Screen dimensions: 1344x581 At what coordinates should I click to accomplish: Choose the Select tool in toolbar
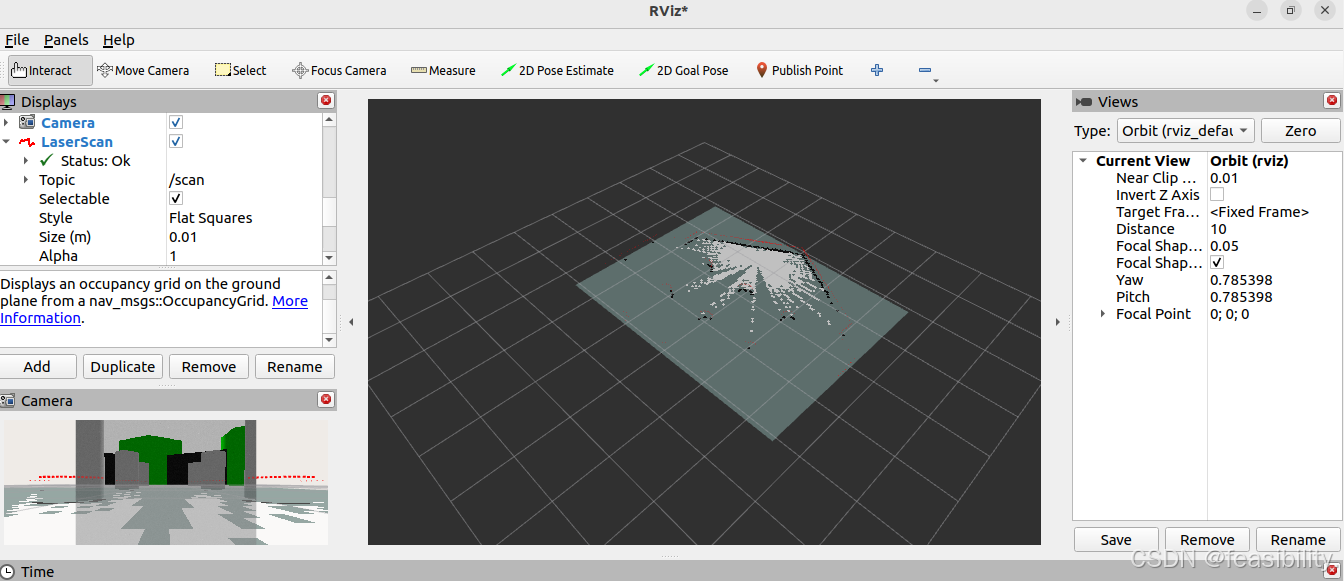[x=241, y=70]
